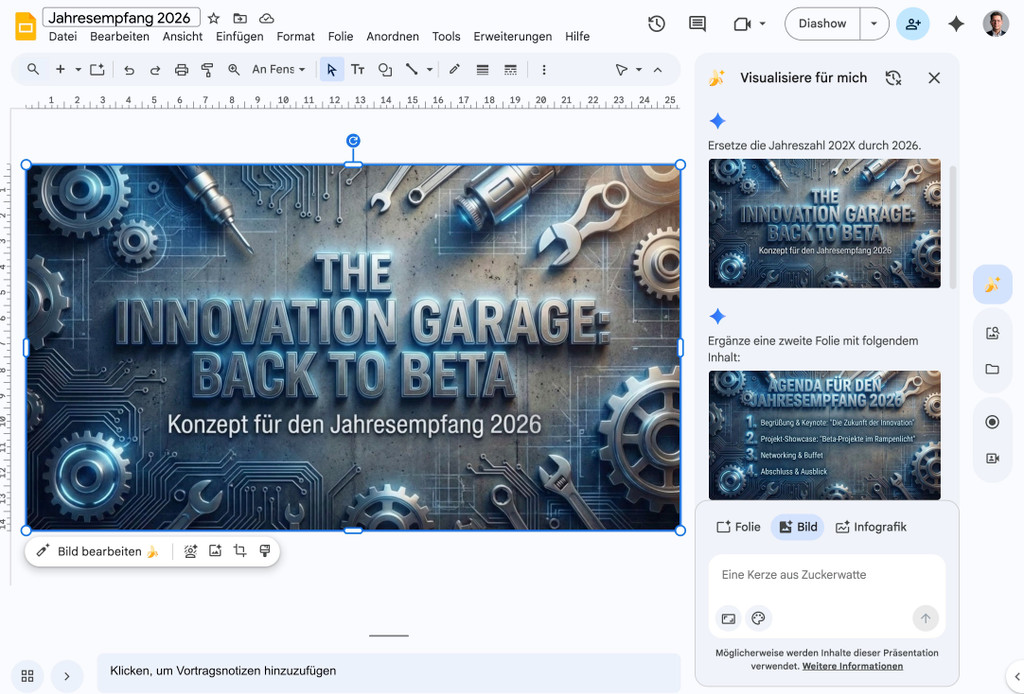Click the Bild bearbeiten button
Viewport: 1024px width, 694px height.
tap(97, 551)
